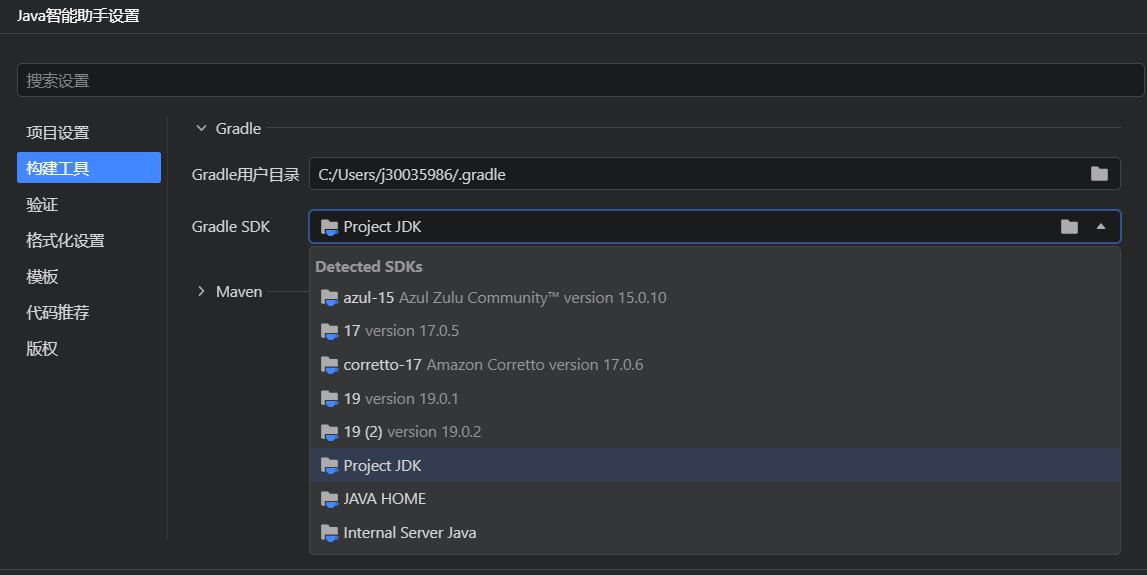Click the 搜索设置 search box
The image size is (1147, 575).
(580, 80)
